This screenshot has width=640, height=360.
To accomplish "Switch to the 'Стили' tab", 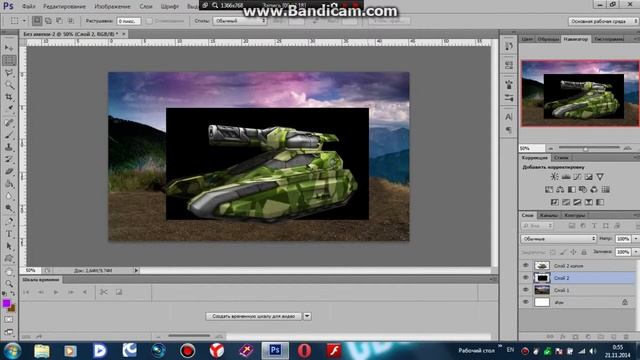I will click(561, 158).
